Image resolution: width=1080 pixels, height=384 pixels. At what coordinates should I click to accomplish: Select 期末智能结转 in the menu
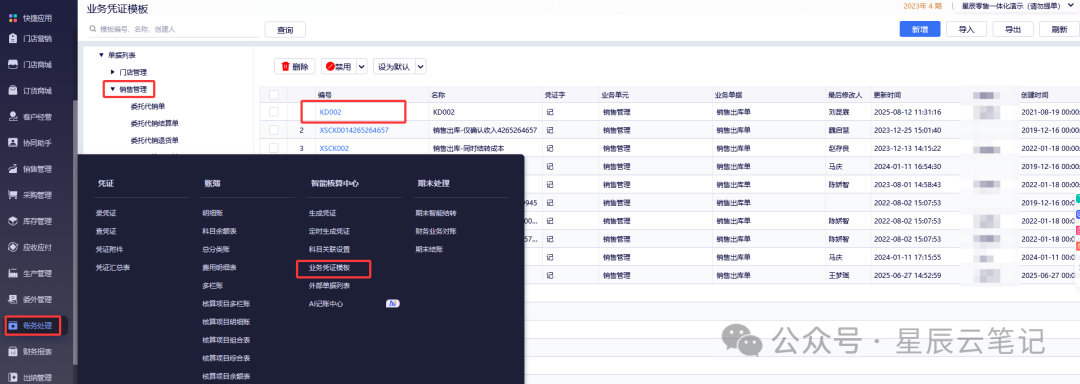[x=435, y=213]
